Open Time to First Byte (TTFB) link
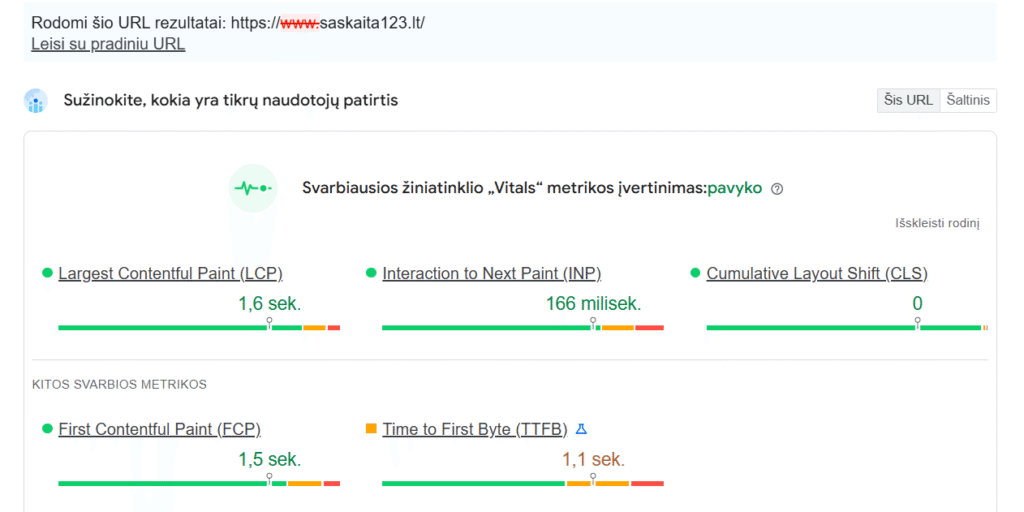 tap(475, 429)
